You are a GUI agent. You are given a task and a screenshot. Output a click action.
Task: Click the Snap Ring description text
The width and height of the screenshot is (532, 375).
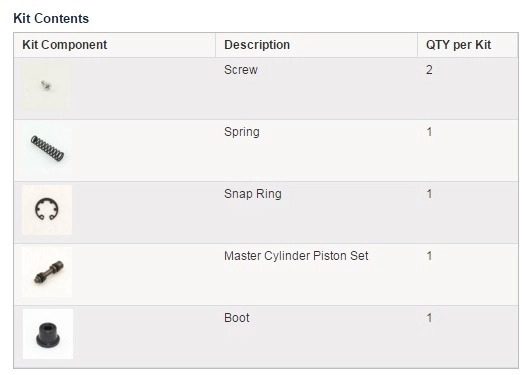(253, 194)
